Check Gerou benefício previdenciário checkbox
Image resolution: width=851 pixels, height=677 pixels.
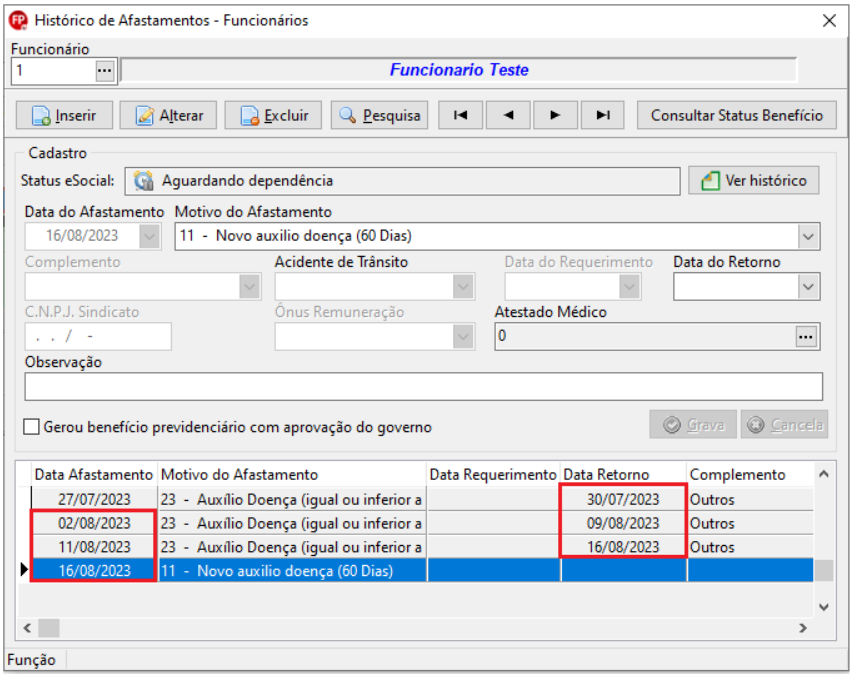click(31, 427)
